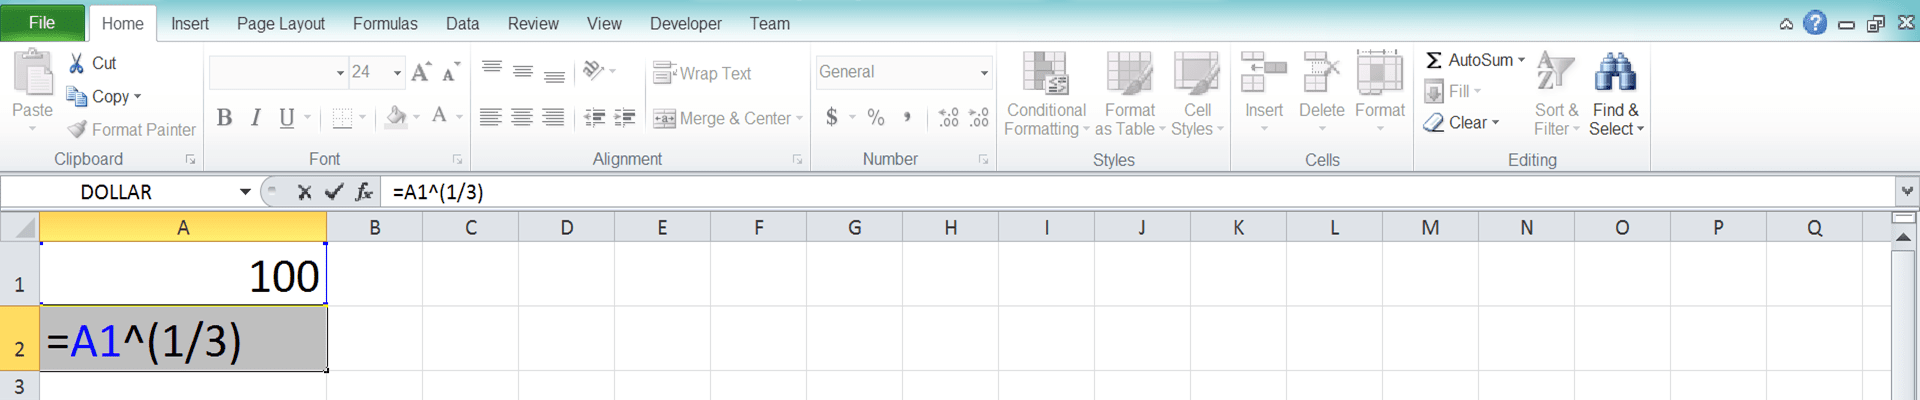Activate the Format Painter brush
Image resolution: width=1920 pixels, height=400 pixels.
pyautogui.click(x=77, y=129)
